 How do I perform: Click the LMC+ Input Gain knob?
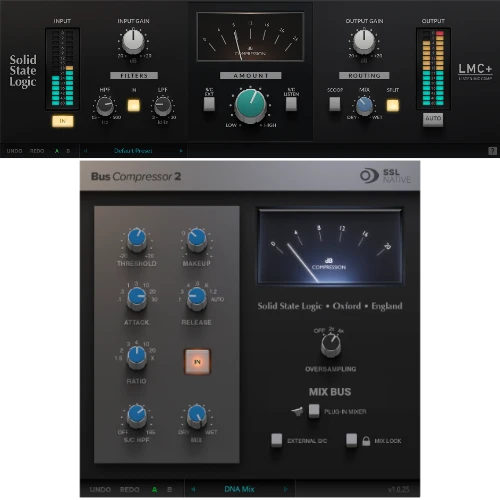tap(133, 41)
